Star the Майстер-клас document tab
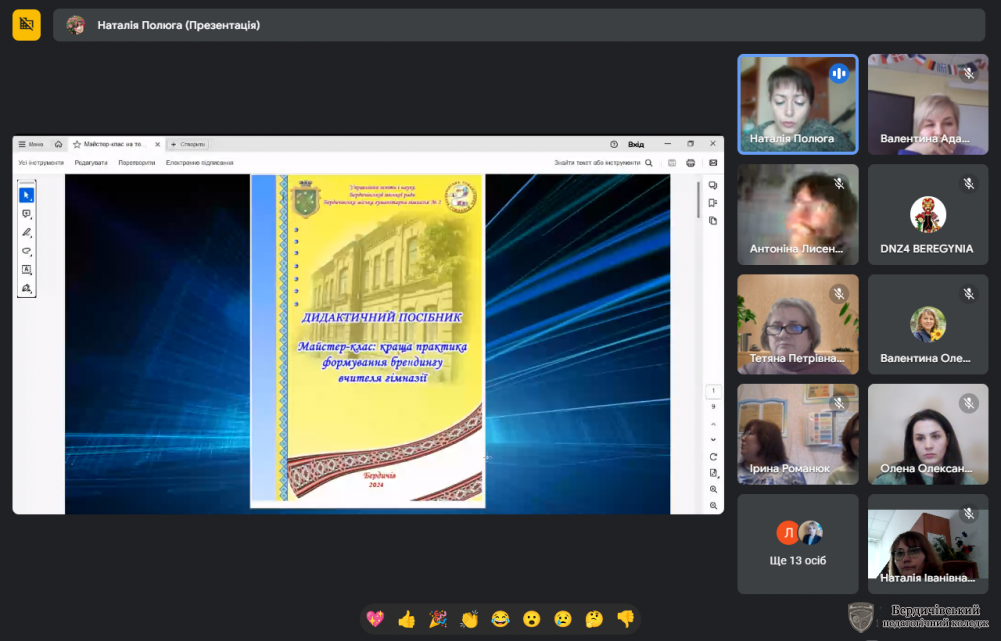This screenshot has height=641, width=1001. tap(77, 144)
